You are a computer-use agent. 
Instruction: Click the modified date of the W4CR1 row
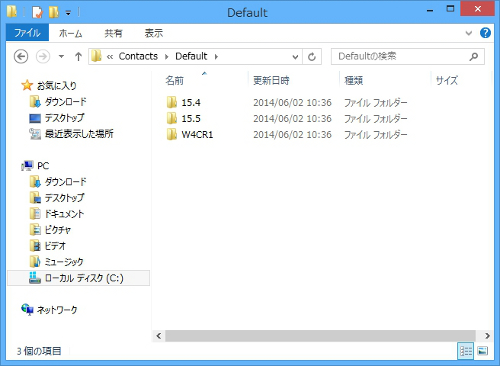point(292,134)
